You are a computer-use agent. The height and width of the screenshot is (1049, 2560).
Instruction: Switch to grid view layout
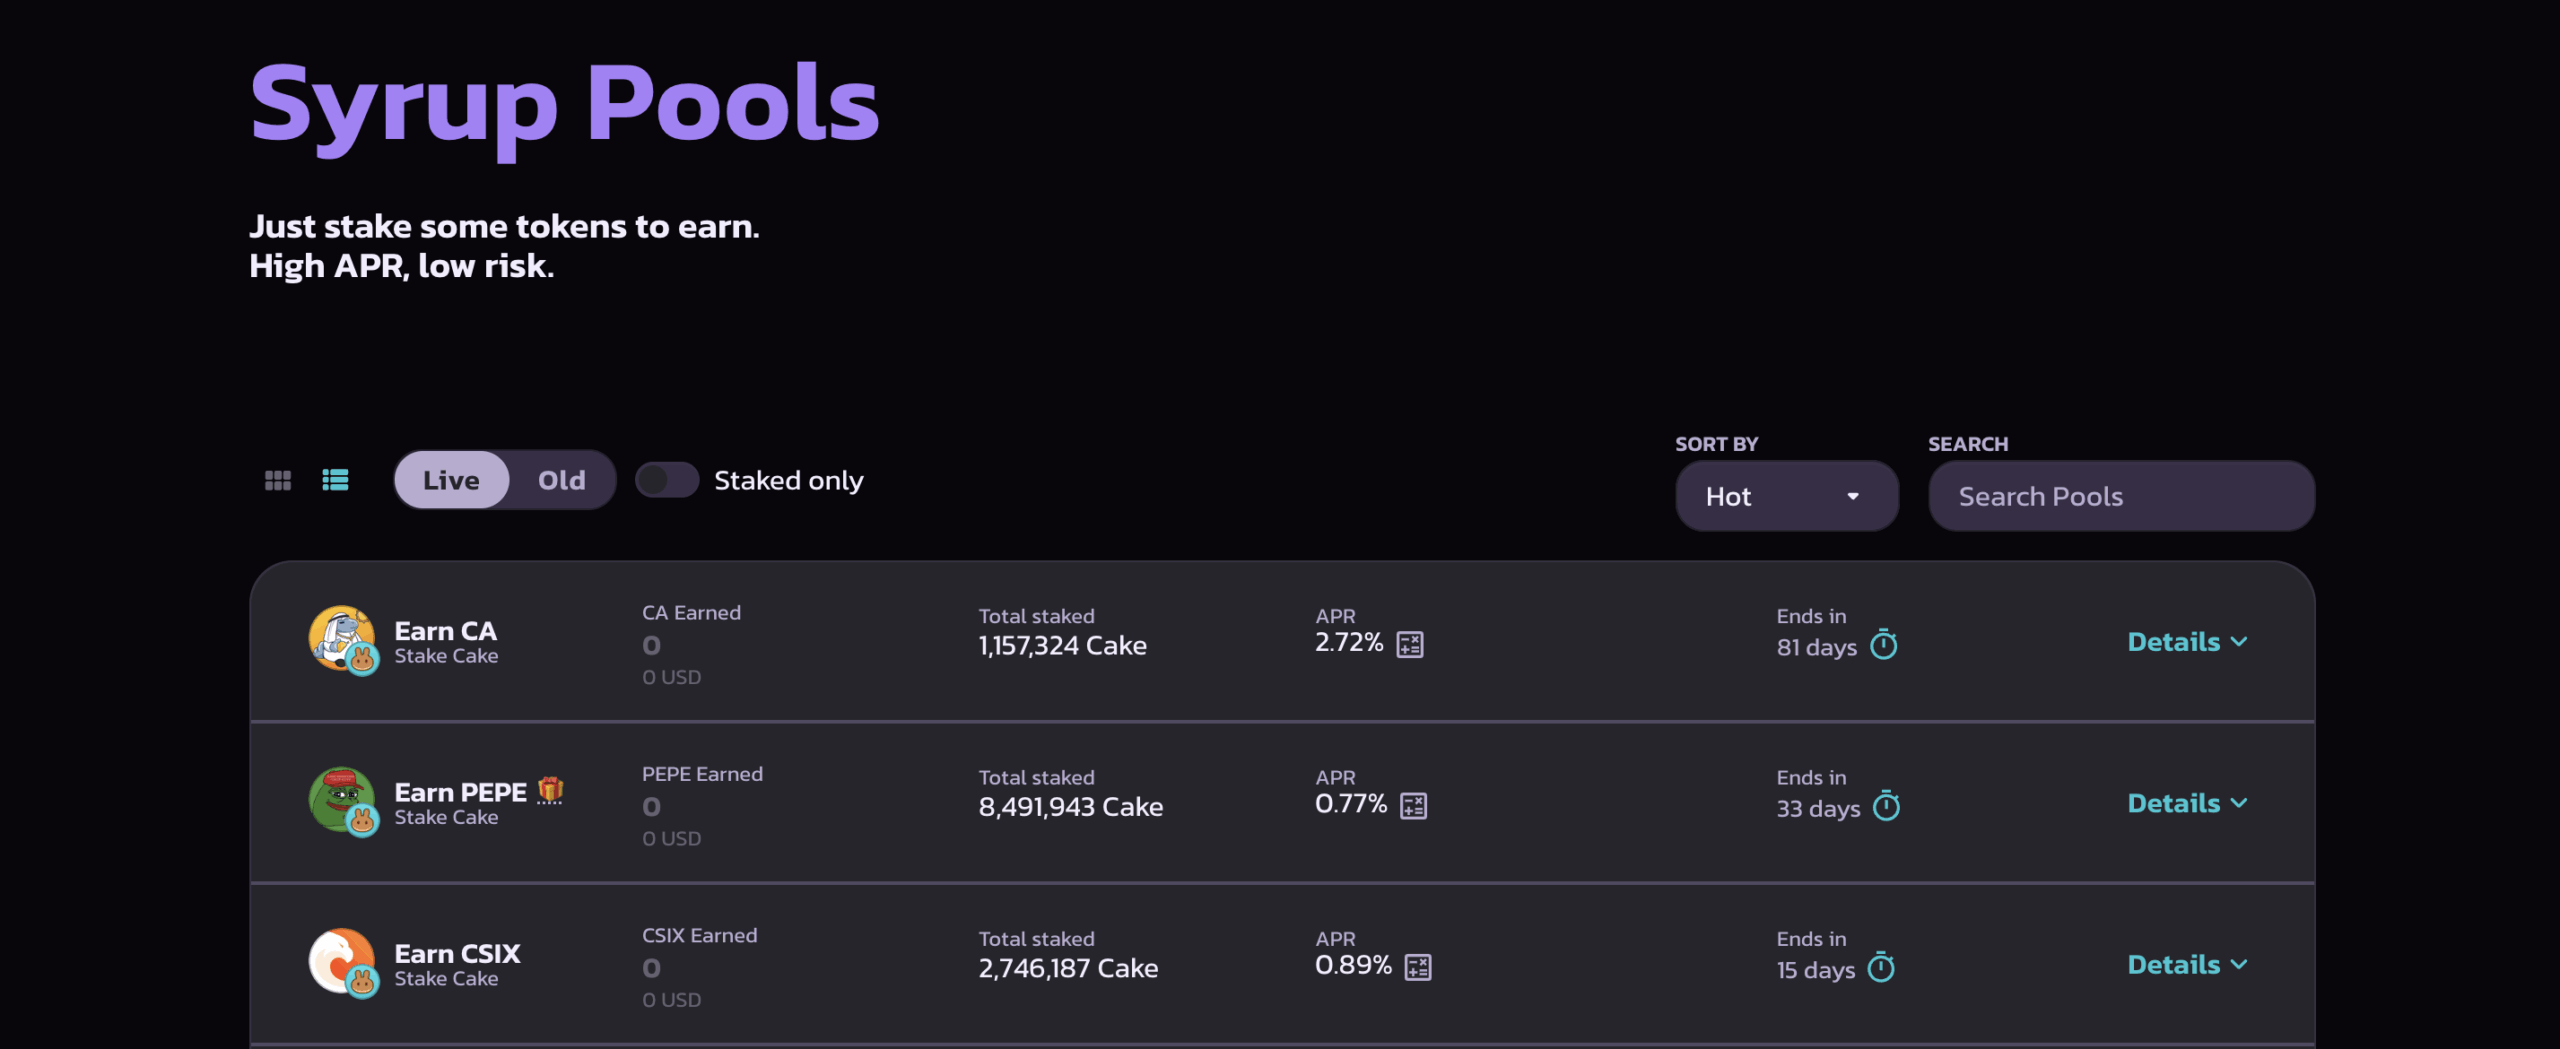pyautogui.click(x=277, y=480)
